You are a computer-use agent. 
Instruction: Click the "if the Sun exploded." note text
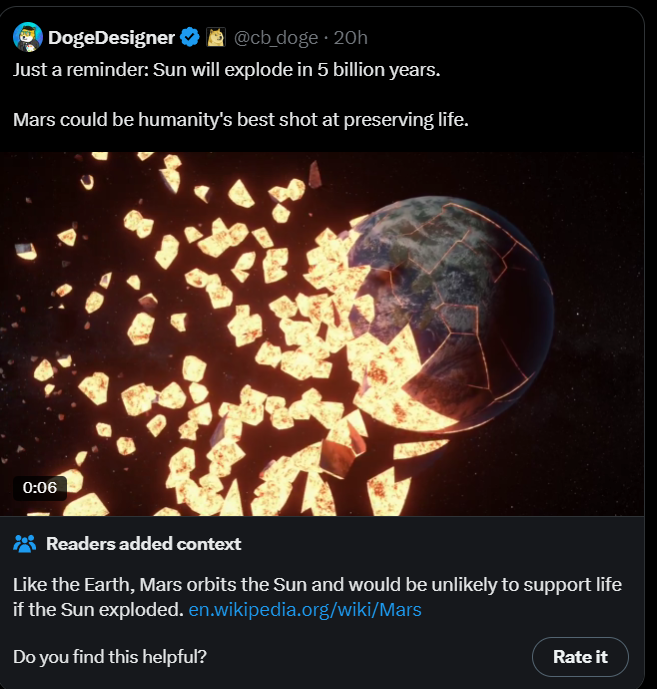click(98, 609)
